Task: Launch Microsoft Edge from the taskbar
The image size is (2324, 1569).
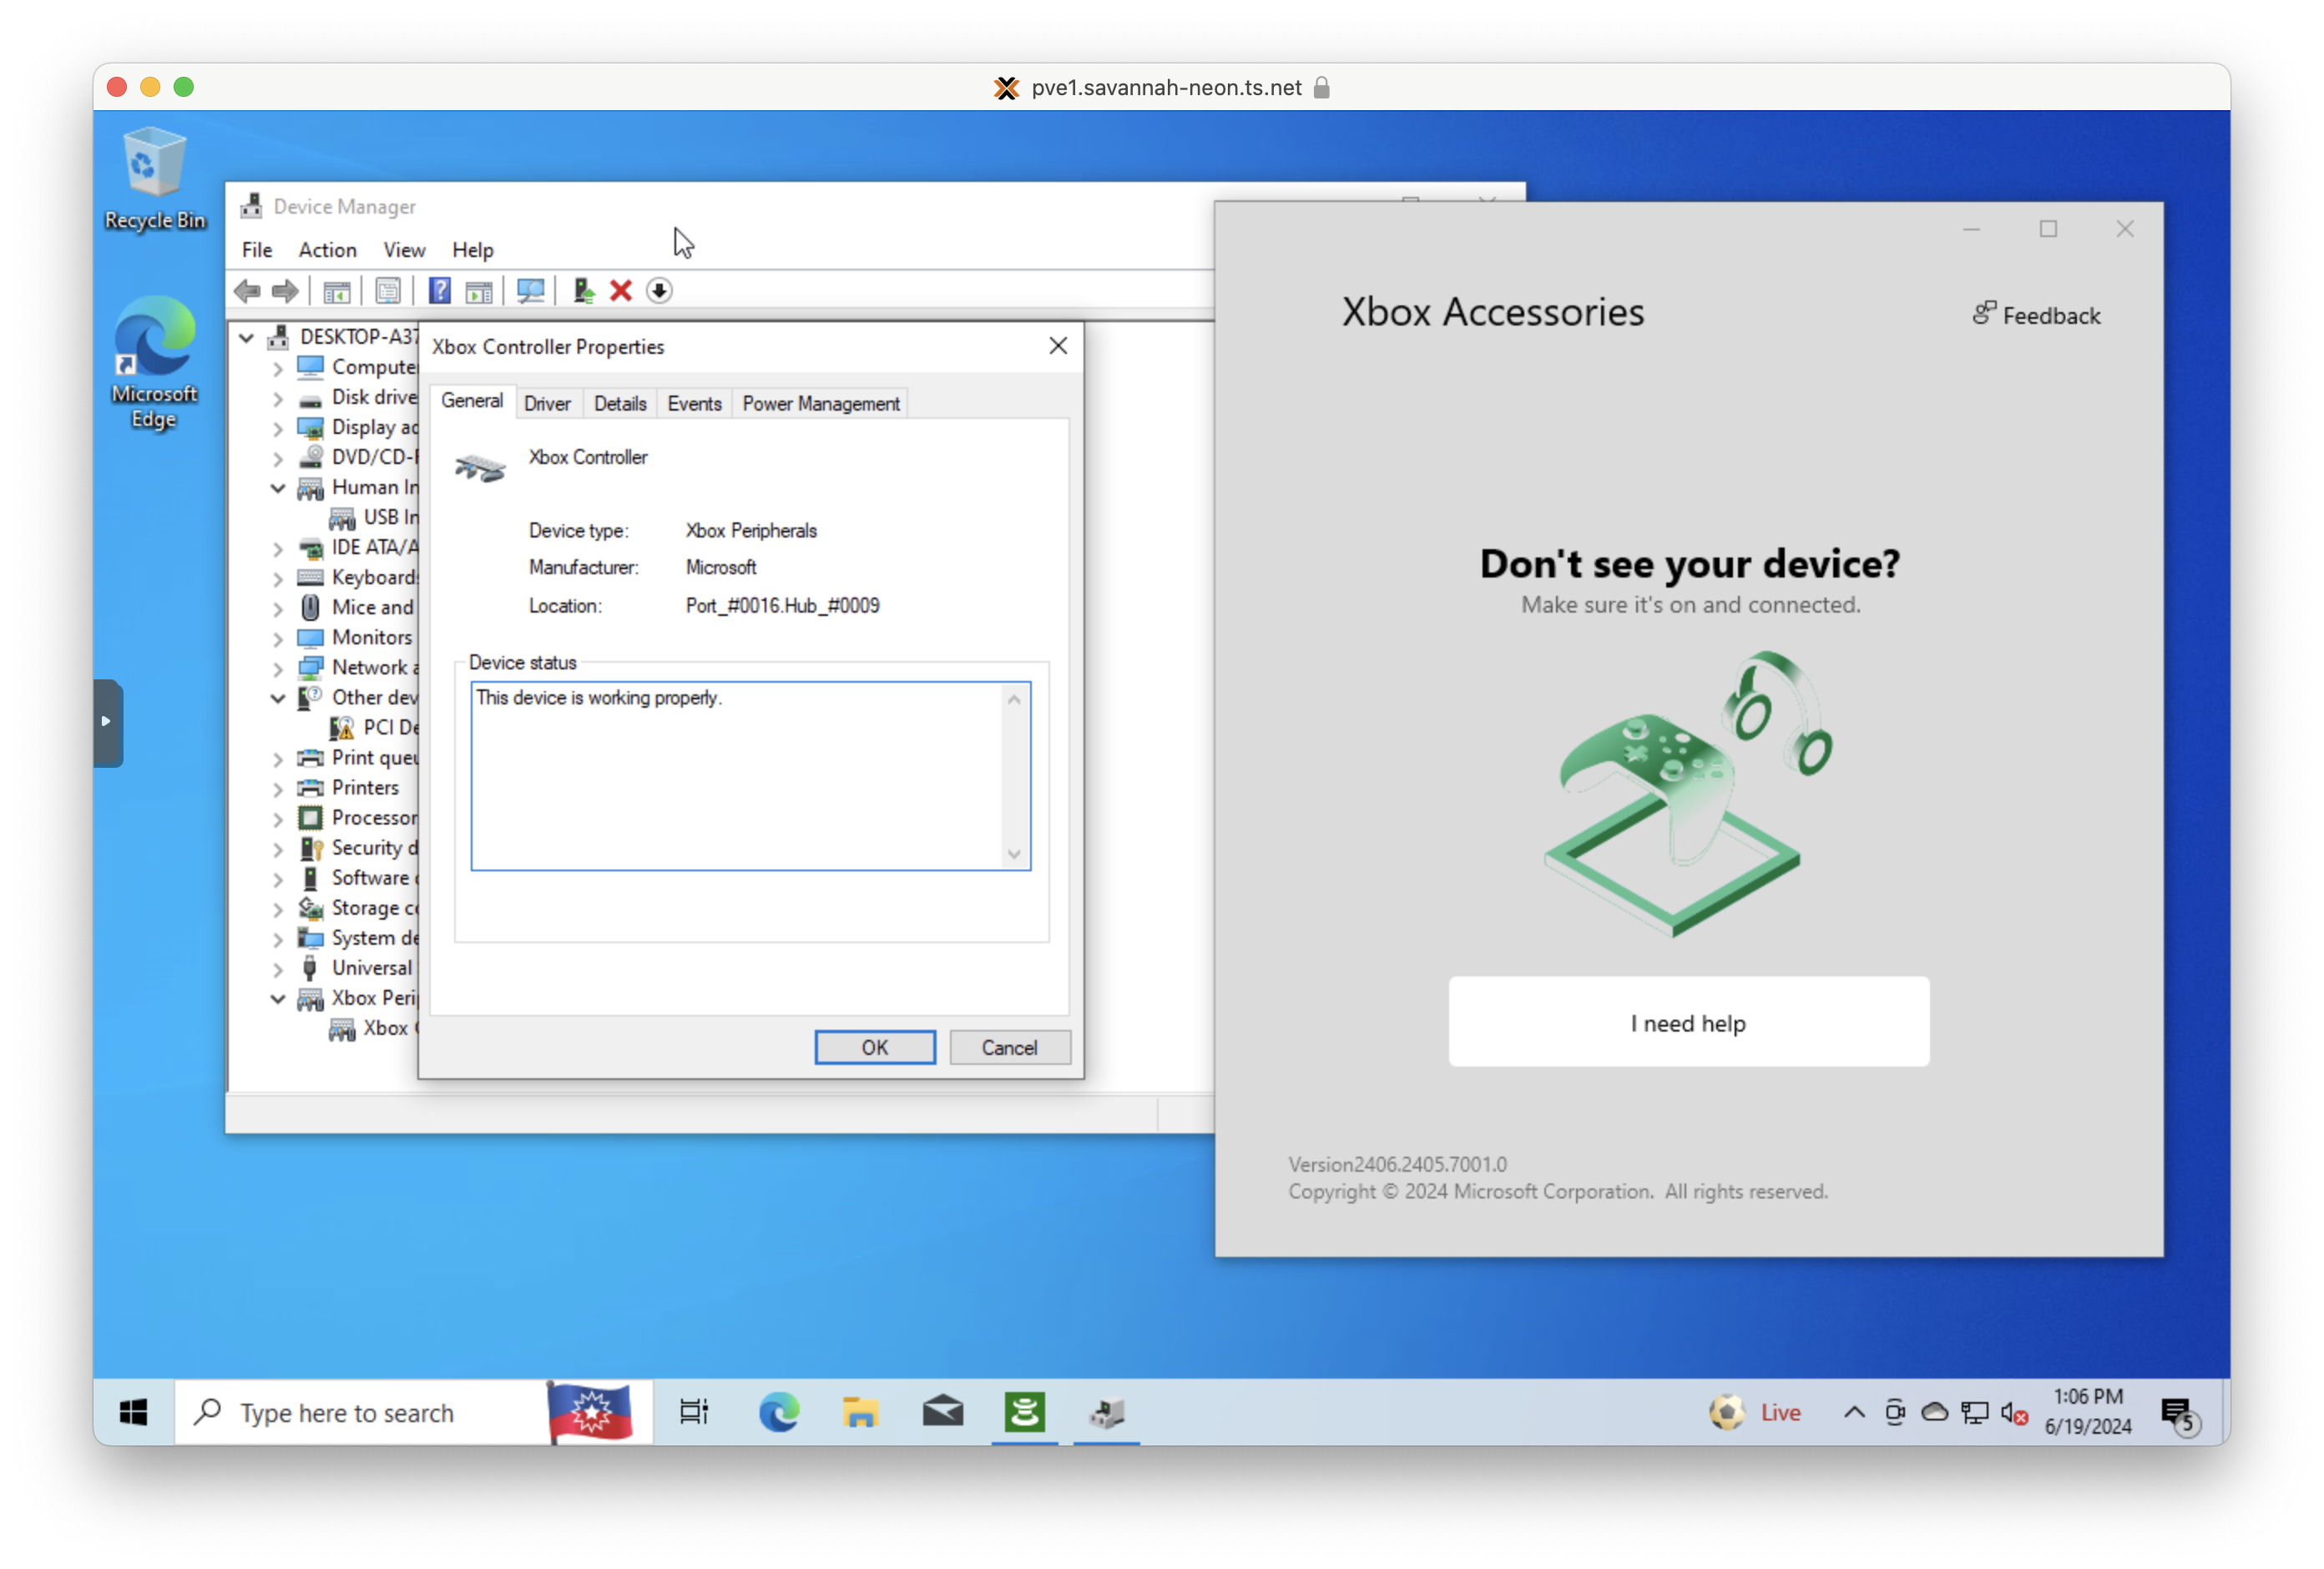Action: click(x=778, y=1412)
